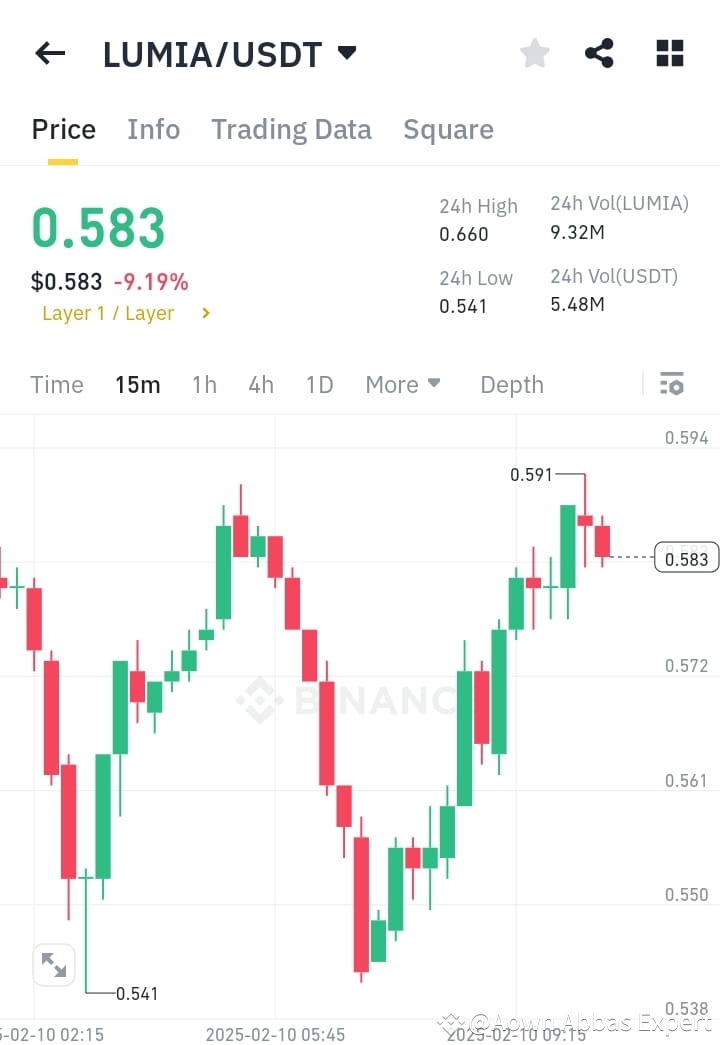
Task: Select the 1D daily timeframe
Action: [319, 384]
